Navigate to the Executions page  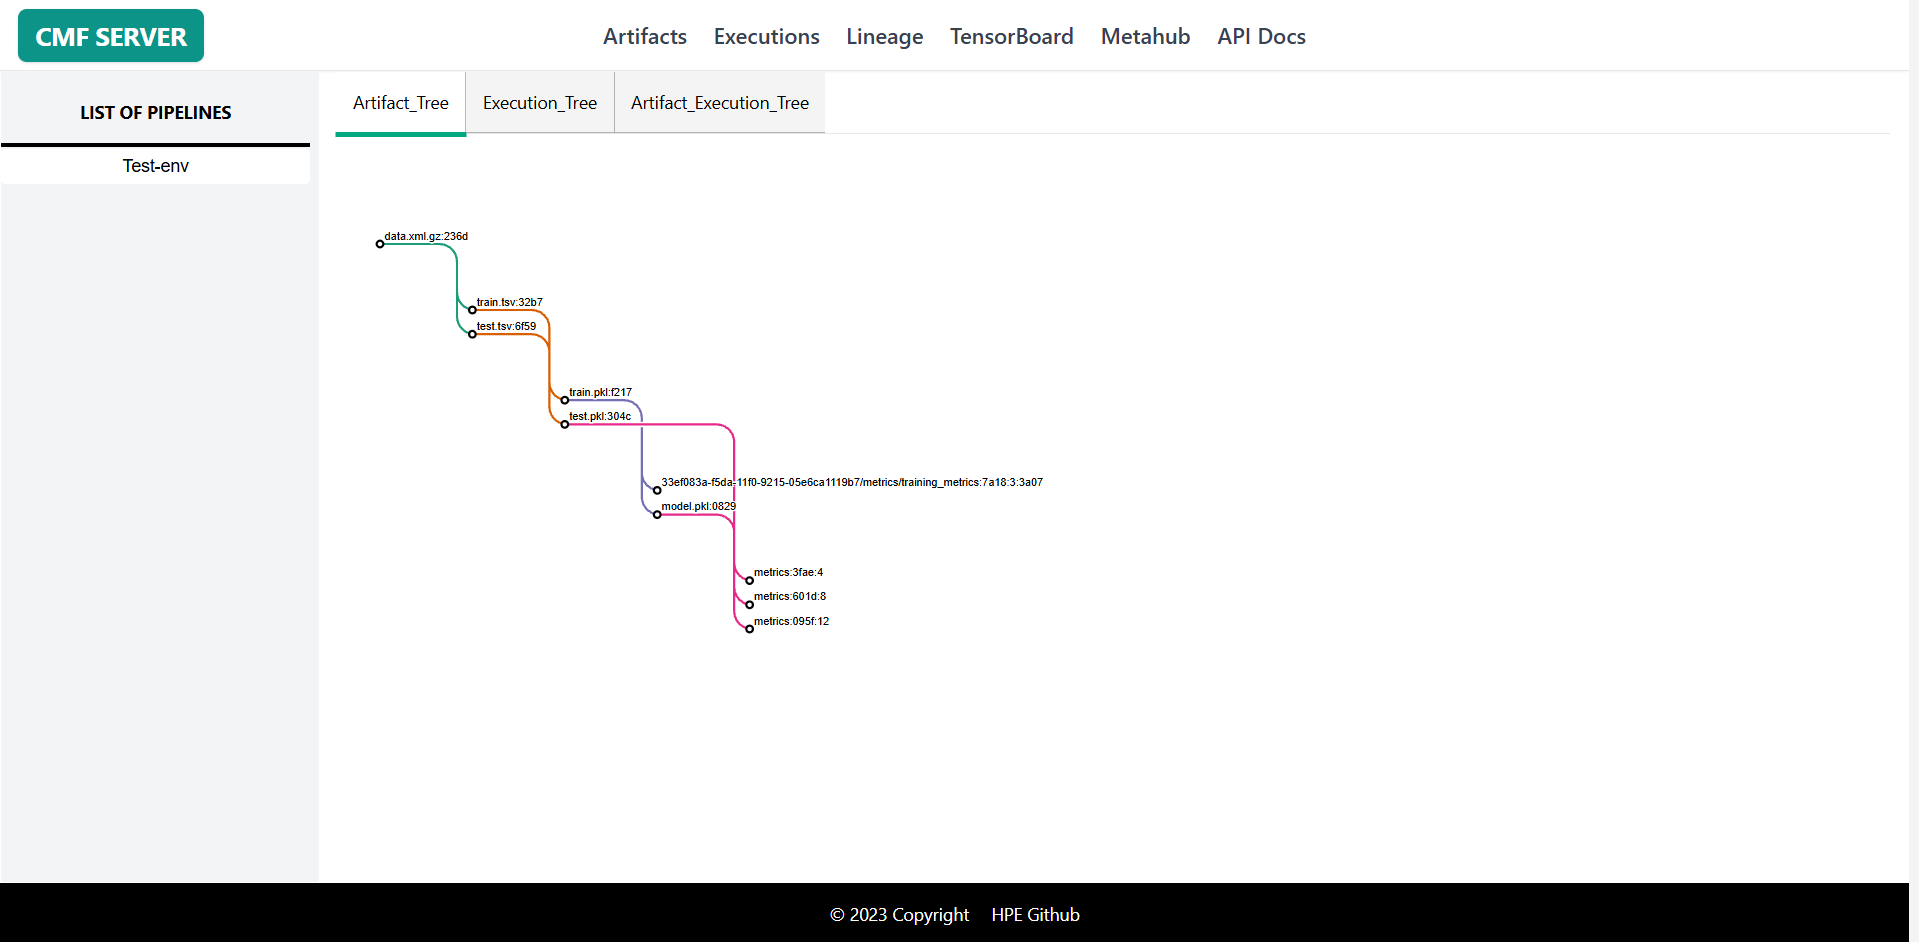pos(766,36)
